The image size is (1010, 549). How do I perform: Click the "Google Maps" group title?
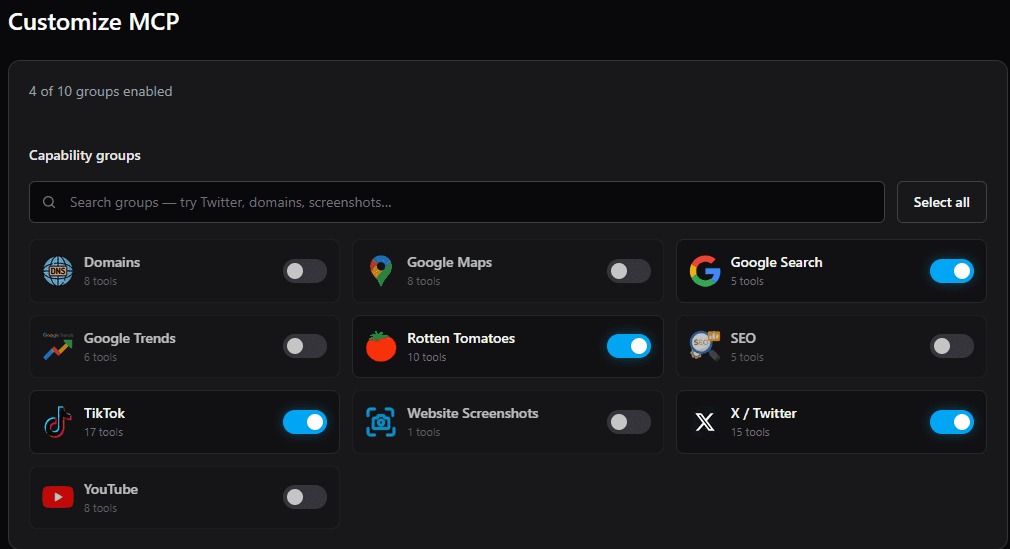pyautogui.click(x=450, y=262)
